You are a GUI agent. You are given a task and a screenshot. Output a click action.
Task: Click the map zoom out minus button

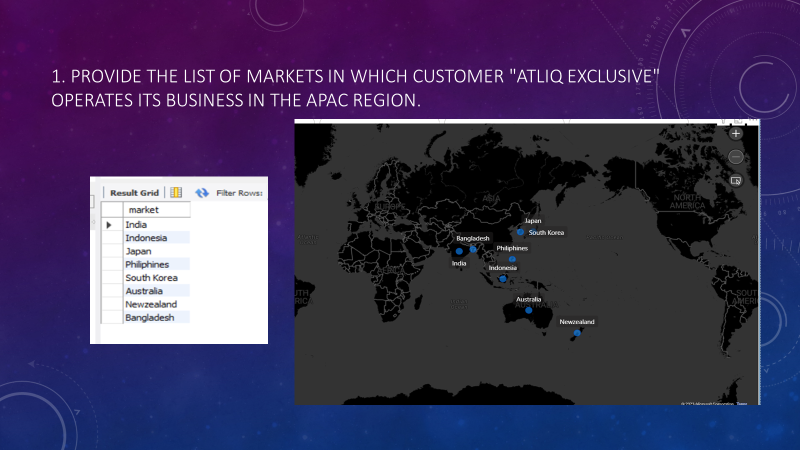(x=735, y=157)
